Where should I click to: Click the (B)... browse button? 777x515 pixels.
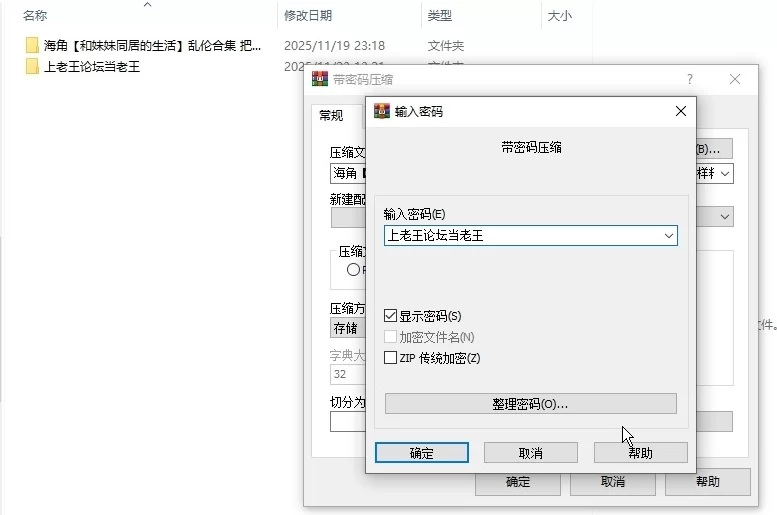point(714,149)
